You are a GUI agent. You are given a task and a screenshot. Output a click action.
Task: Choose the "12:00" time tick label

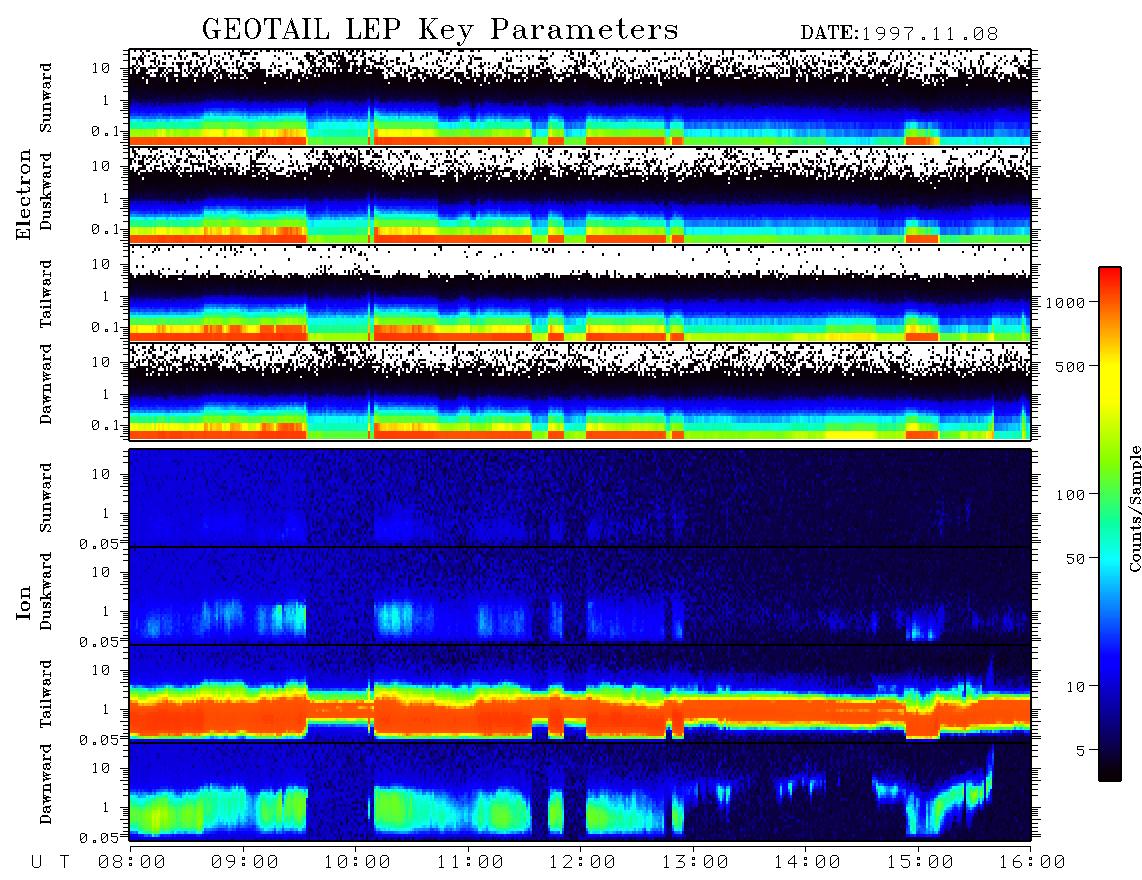point(582,862)
